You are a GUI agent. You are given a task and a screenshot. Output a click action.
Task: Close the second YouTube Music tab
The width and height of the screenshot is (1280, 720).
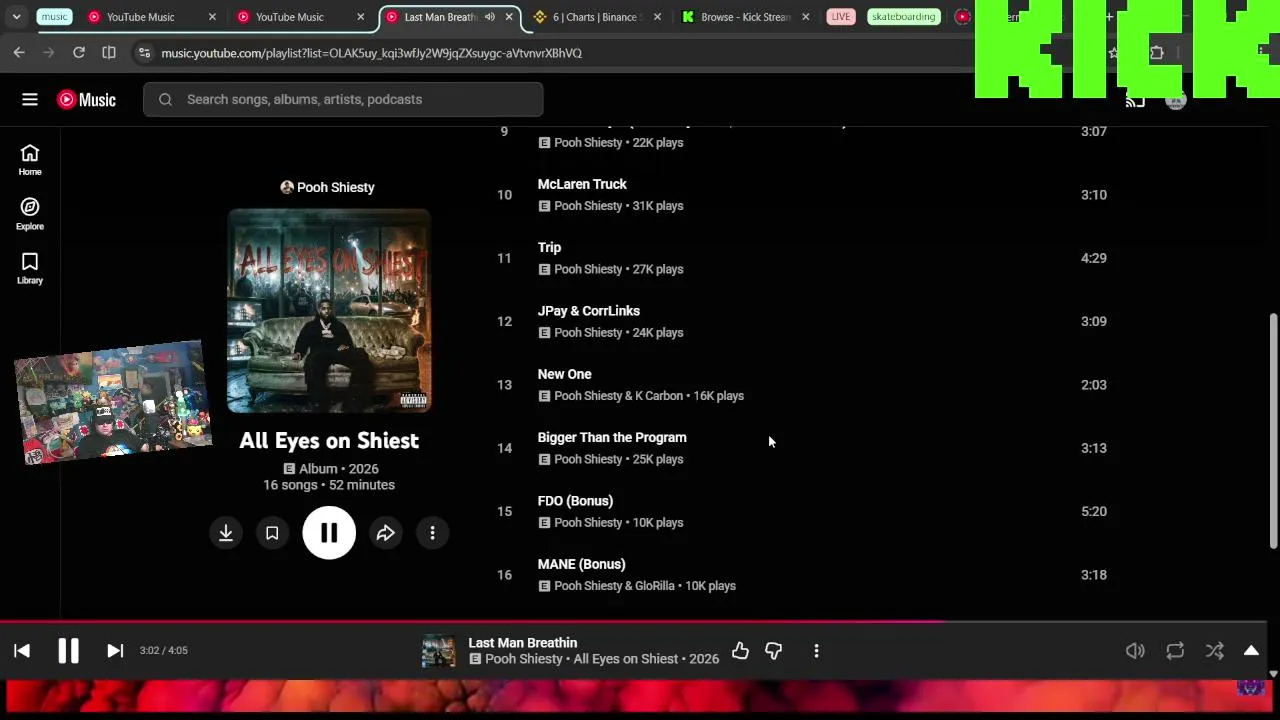pos(361,17)
